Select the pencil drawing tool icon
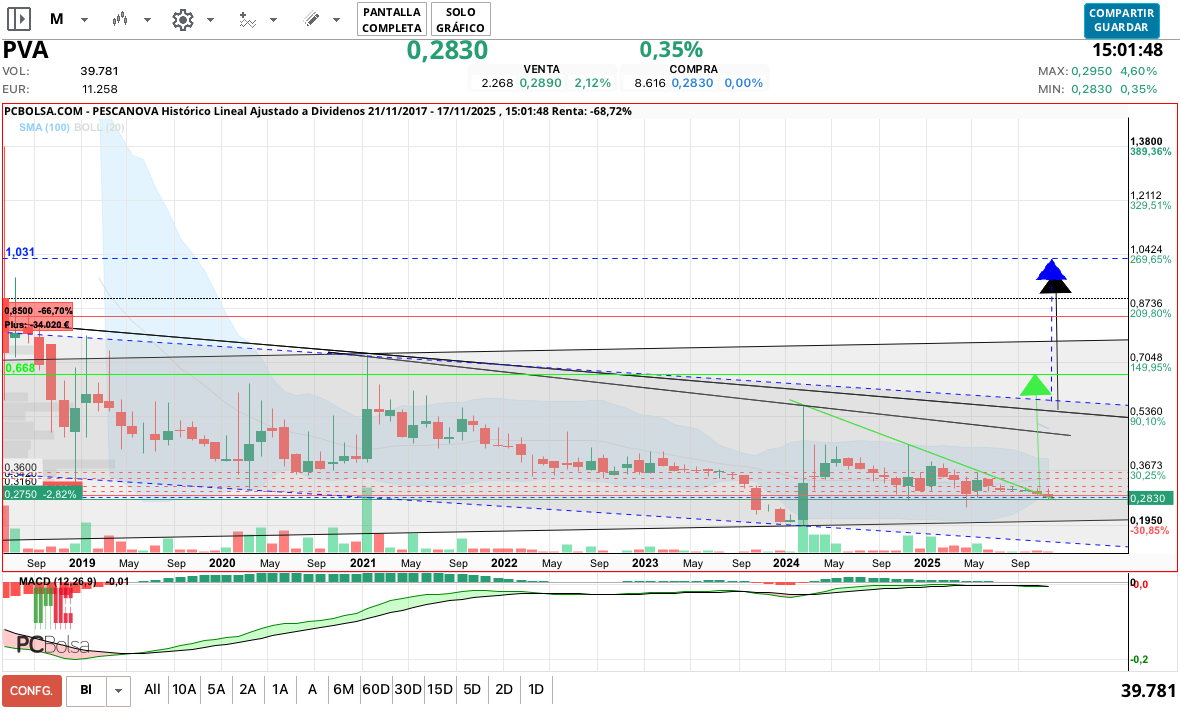1180x713 pixels. [x=311, y=19]
